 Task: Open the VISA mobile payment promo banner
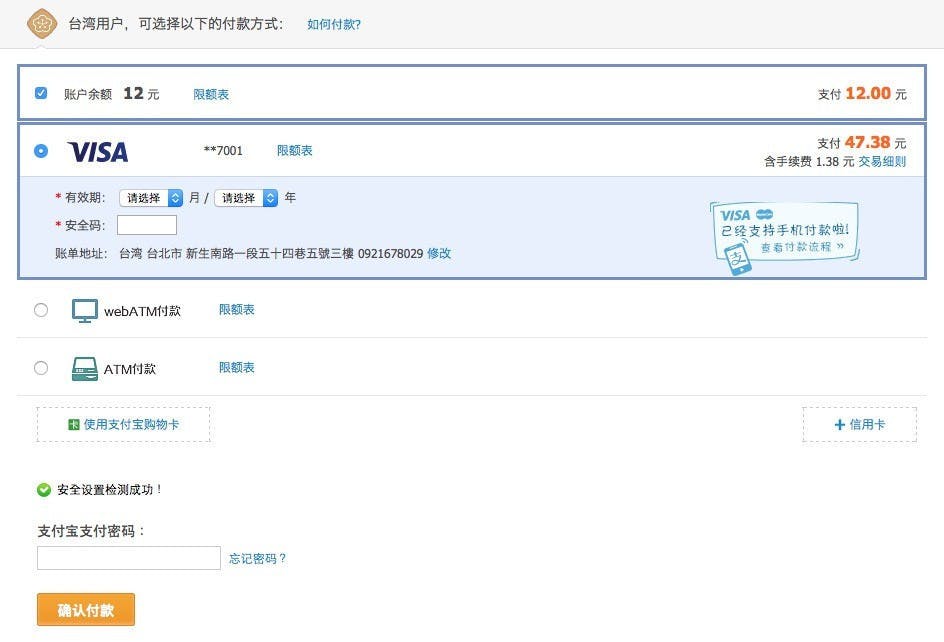785,237
